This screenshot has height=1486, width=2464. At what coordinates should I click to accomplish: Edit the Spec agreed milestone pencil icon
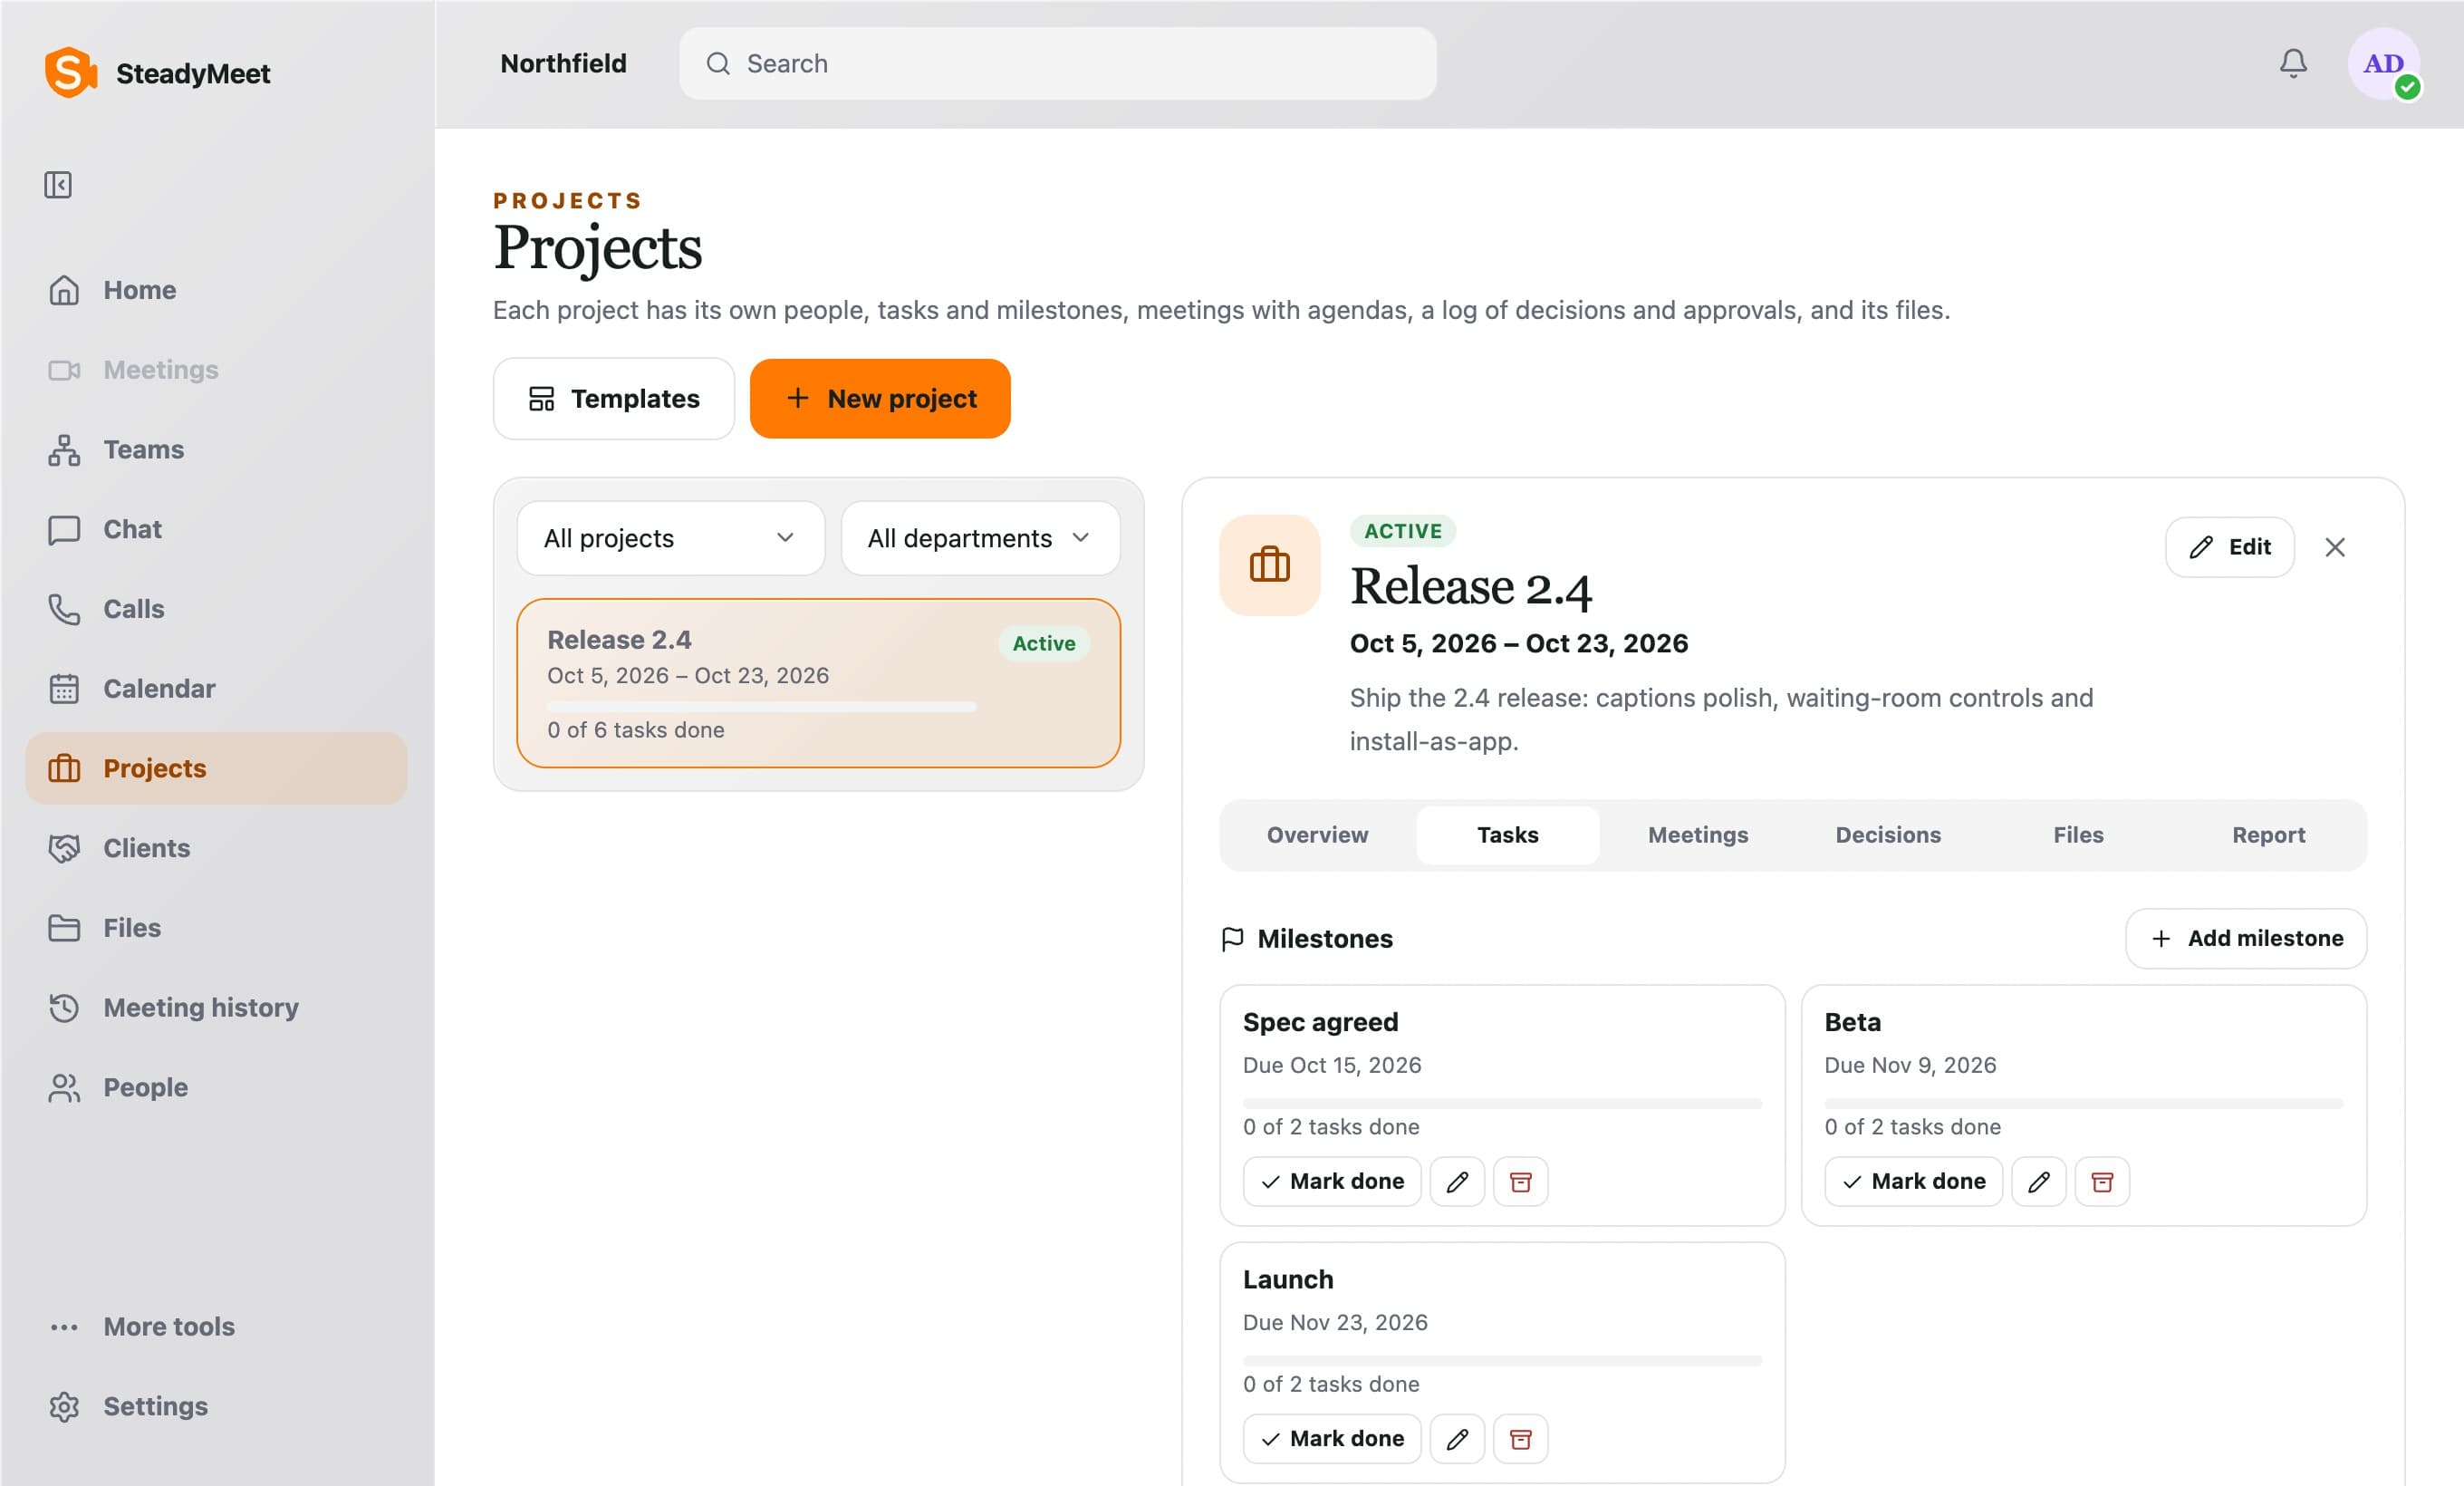[1457, 1182]
